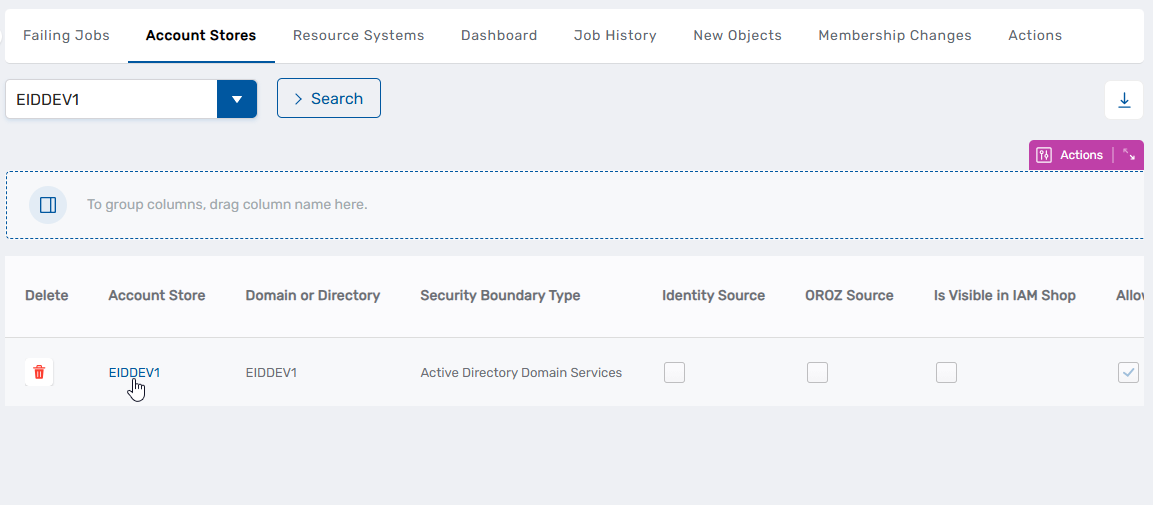This screenshot has width=1153, height=505.
Task: Delete the EIDDEV1 account store via trash icon
Action: 39,372
